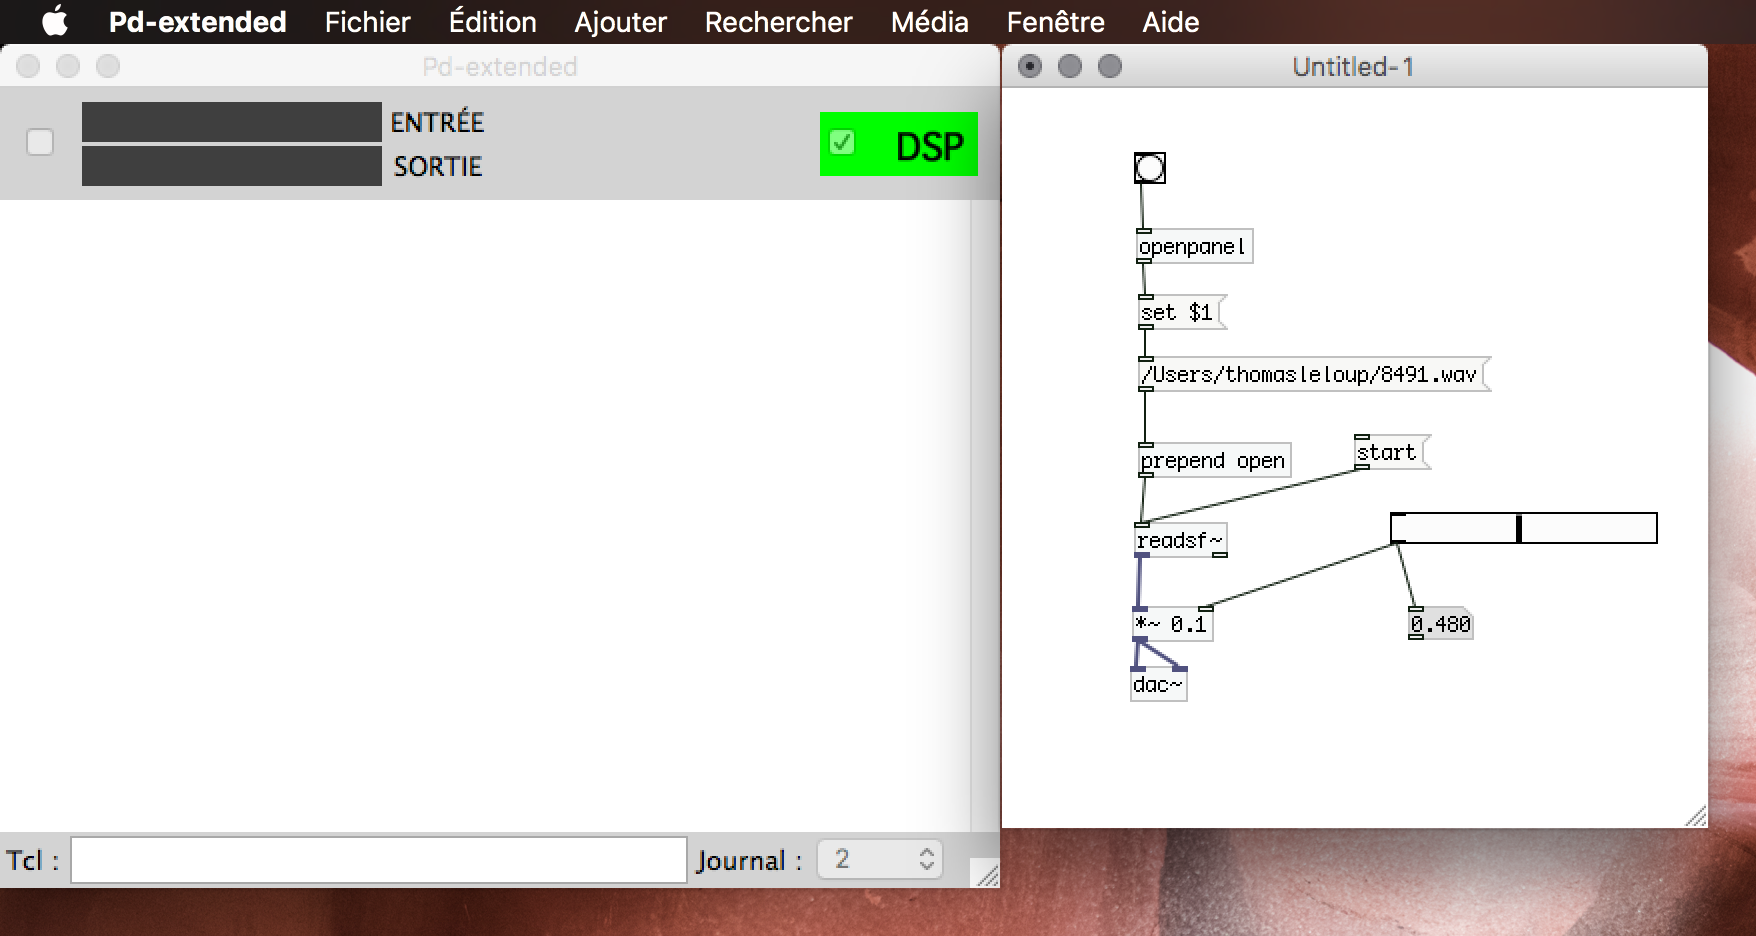The image size is (1756, 936).
Task: Click the 0.480 number box
Action: point(1441,625)
